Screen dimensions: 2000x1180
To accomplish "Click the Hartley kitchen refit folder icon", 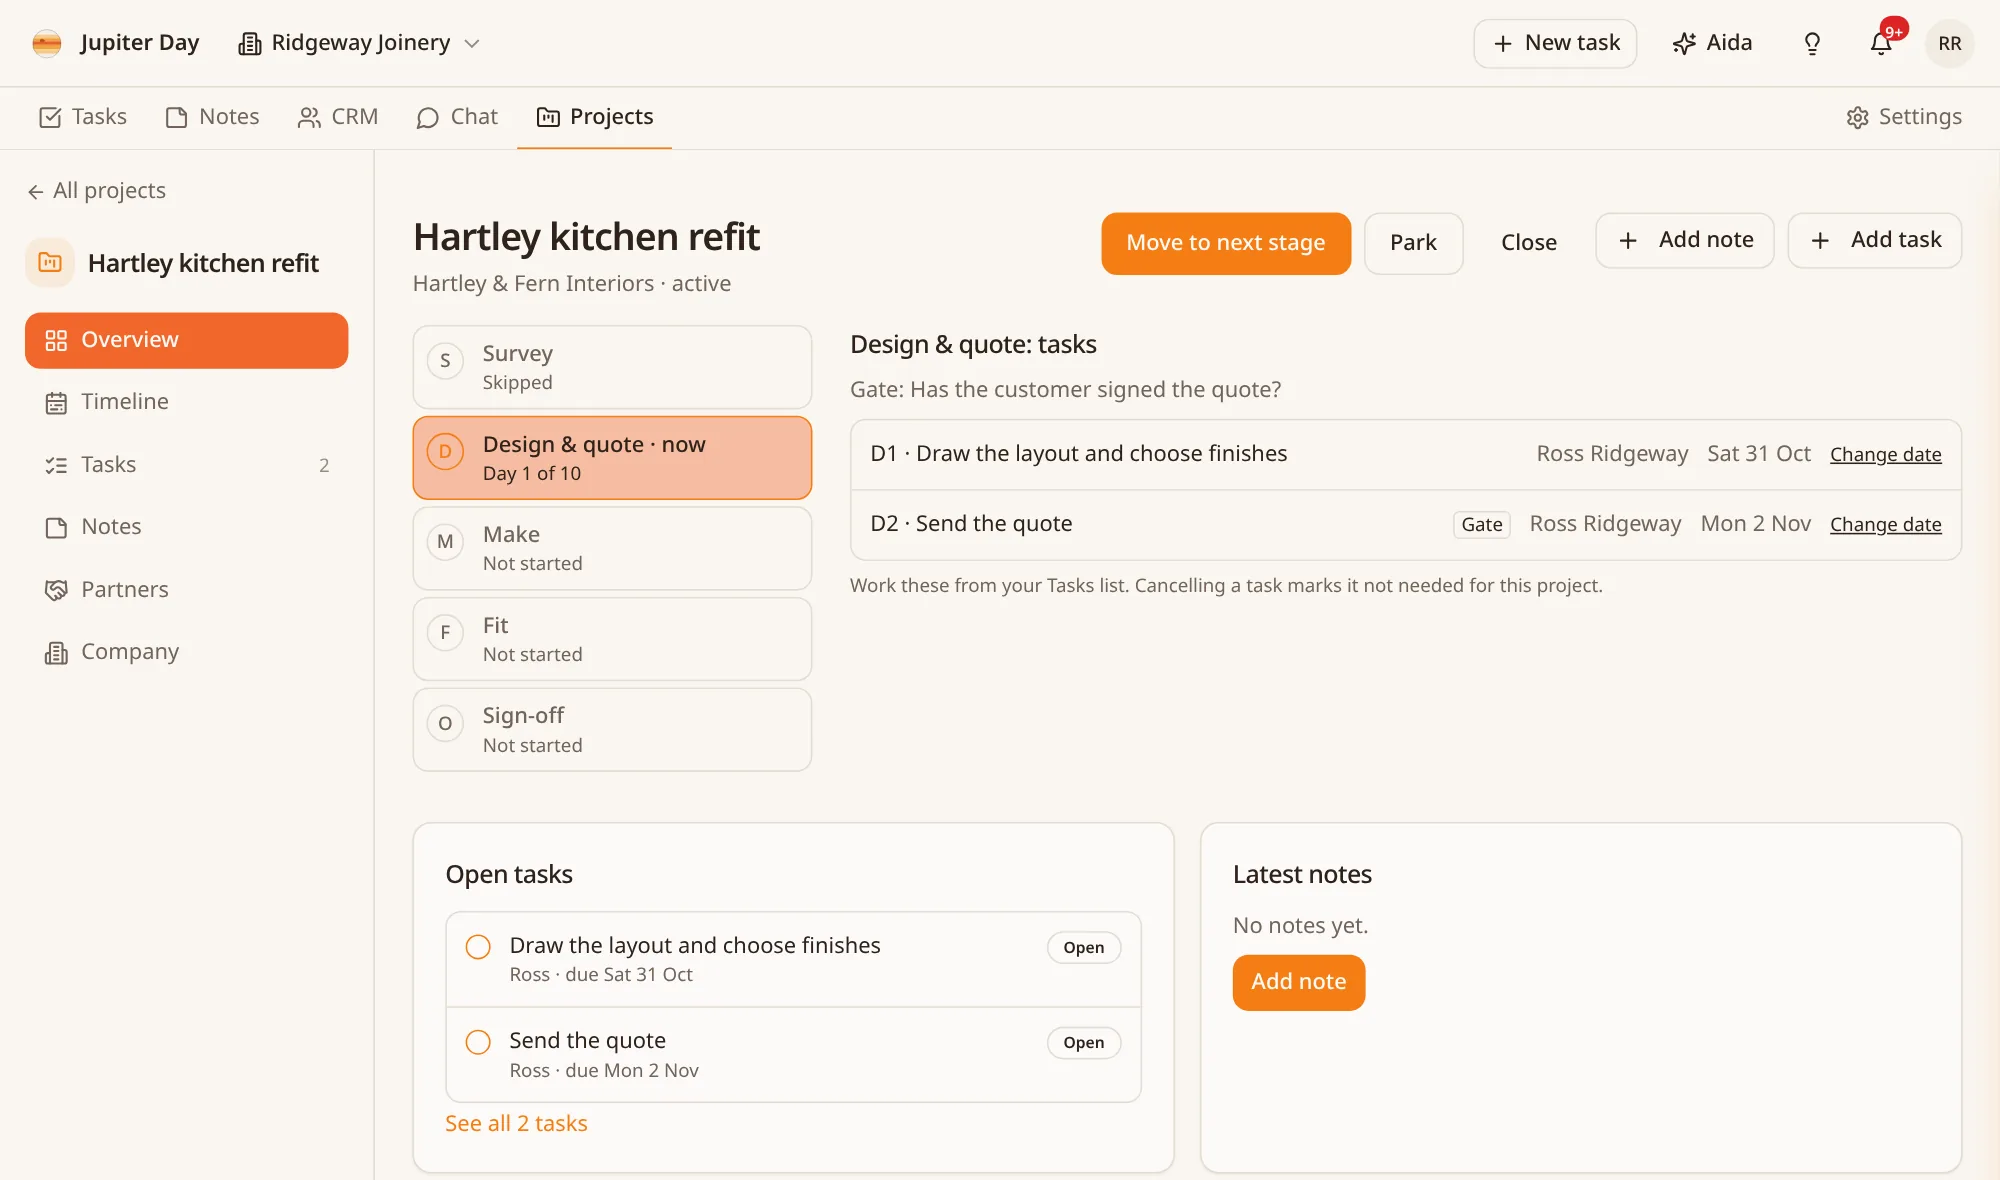I will pos(50,263).
